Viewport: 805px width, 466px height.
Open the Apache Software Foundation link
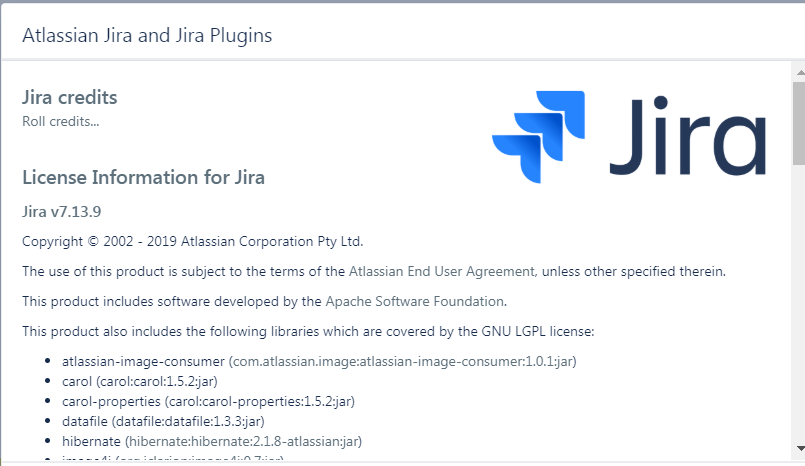click(x=415, y=301)
